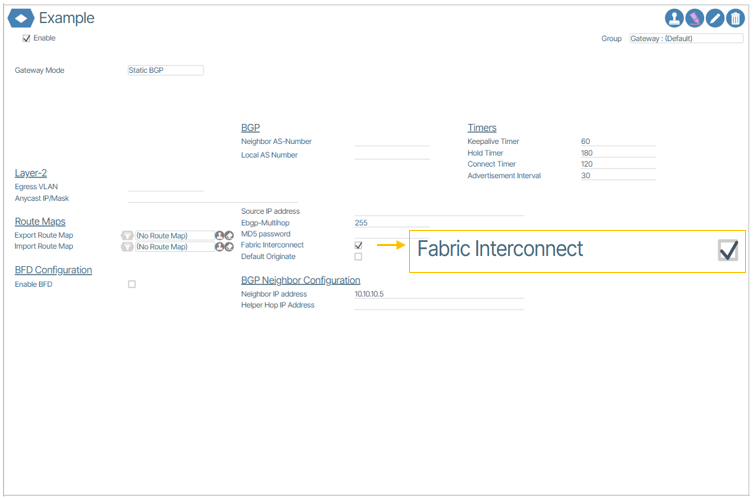The image size is (753, 498).
Task: Click the filter icon beside Export Route Map
Action: 127,236
